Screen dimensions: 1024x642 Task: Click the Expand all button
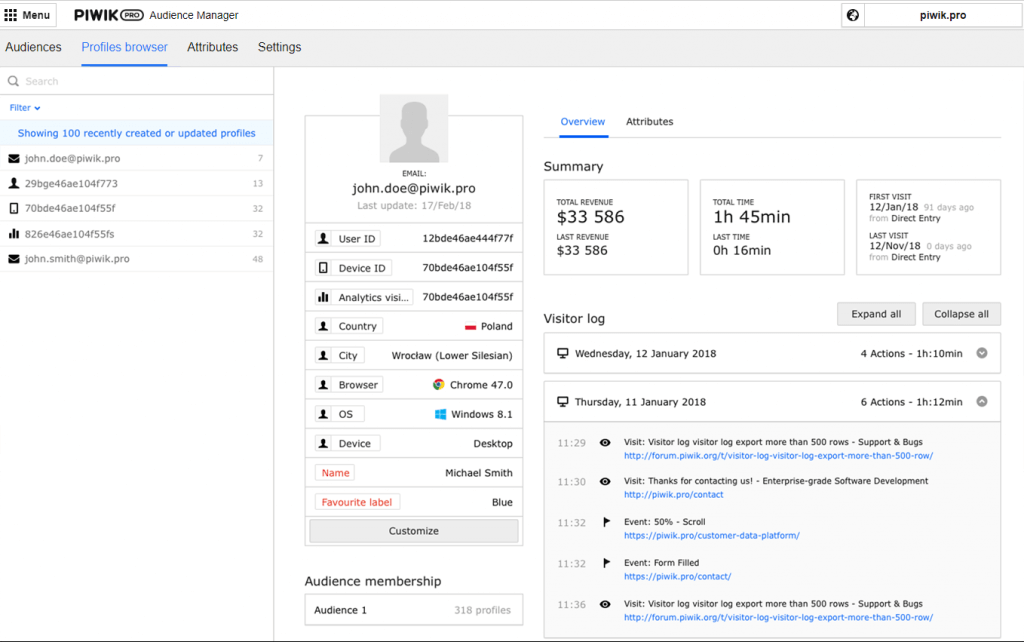[x=875, y=314]
